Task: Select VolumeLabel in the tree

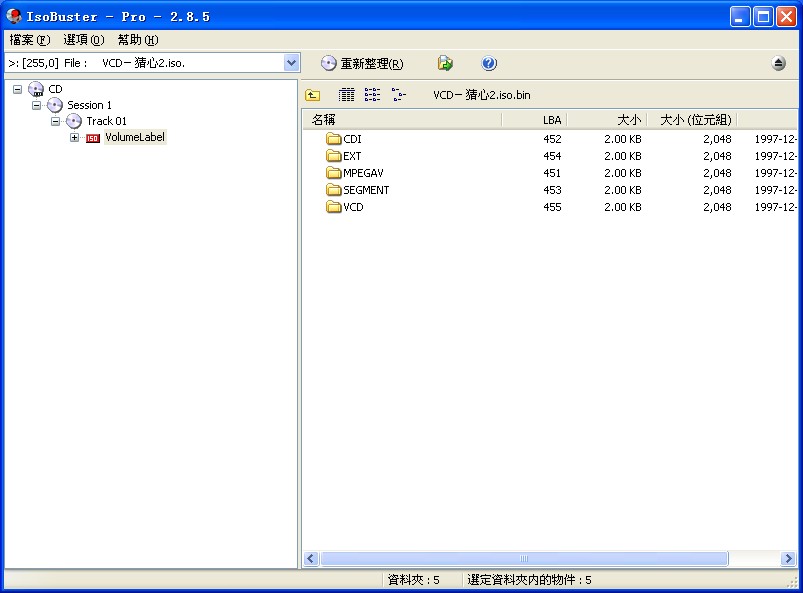Action: pyautogui.click(x=135, y=137)
